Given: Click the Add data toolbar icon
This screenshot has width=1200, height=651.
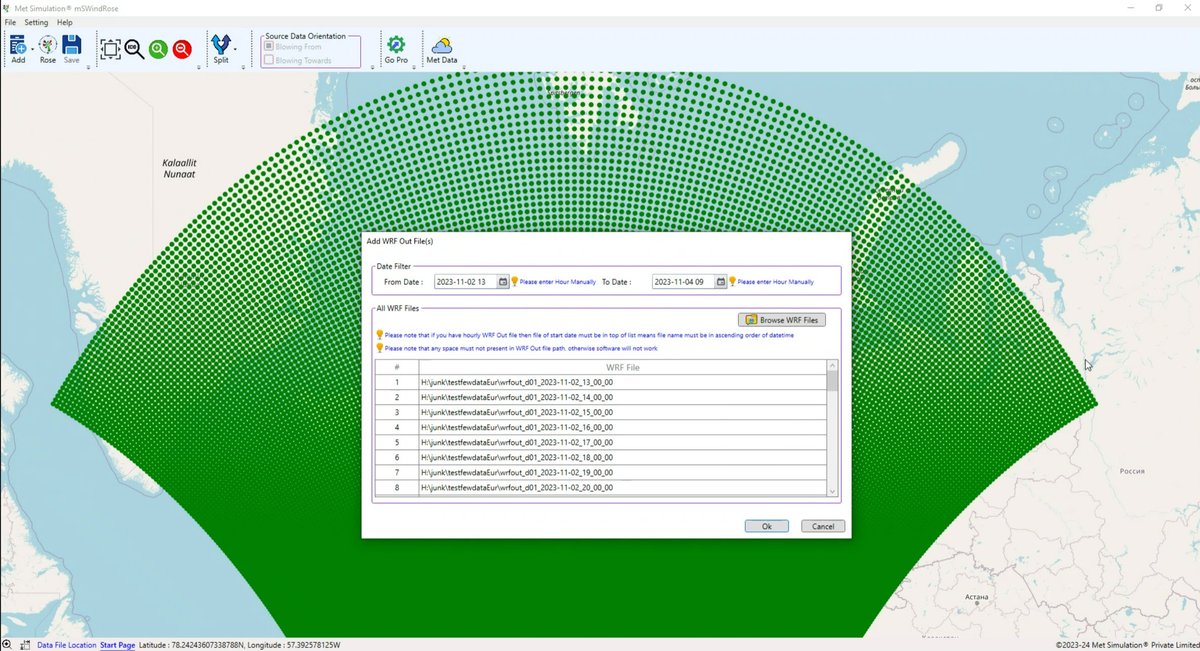Looking at the screenshot, I should [17, 46].
